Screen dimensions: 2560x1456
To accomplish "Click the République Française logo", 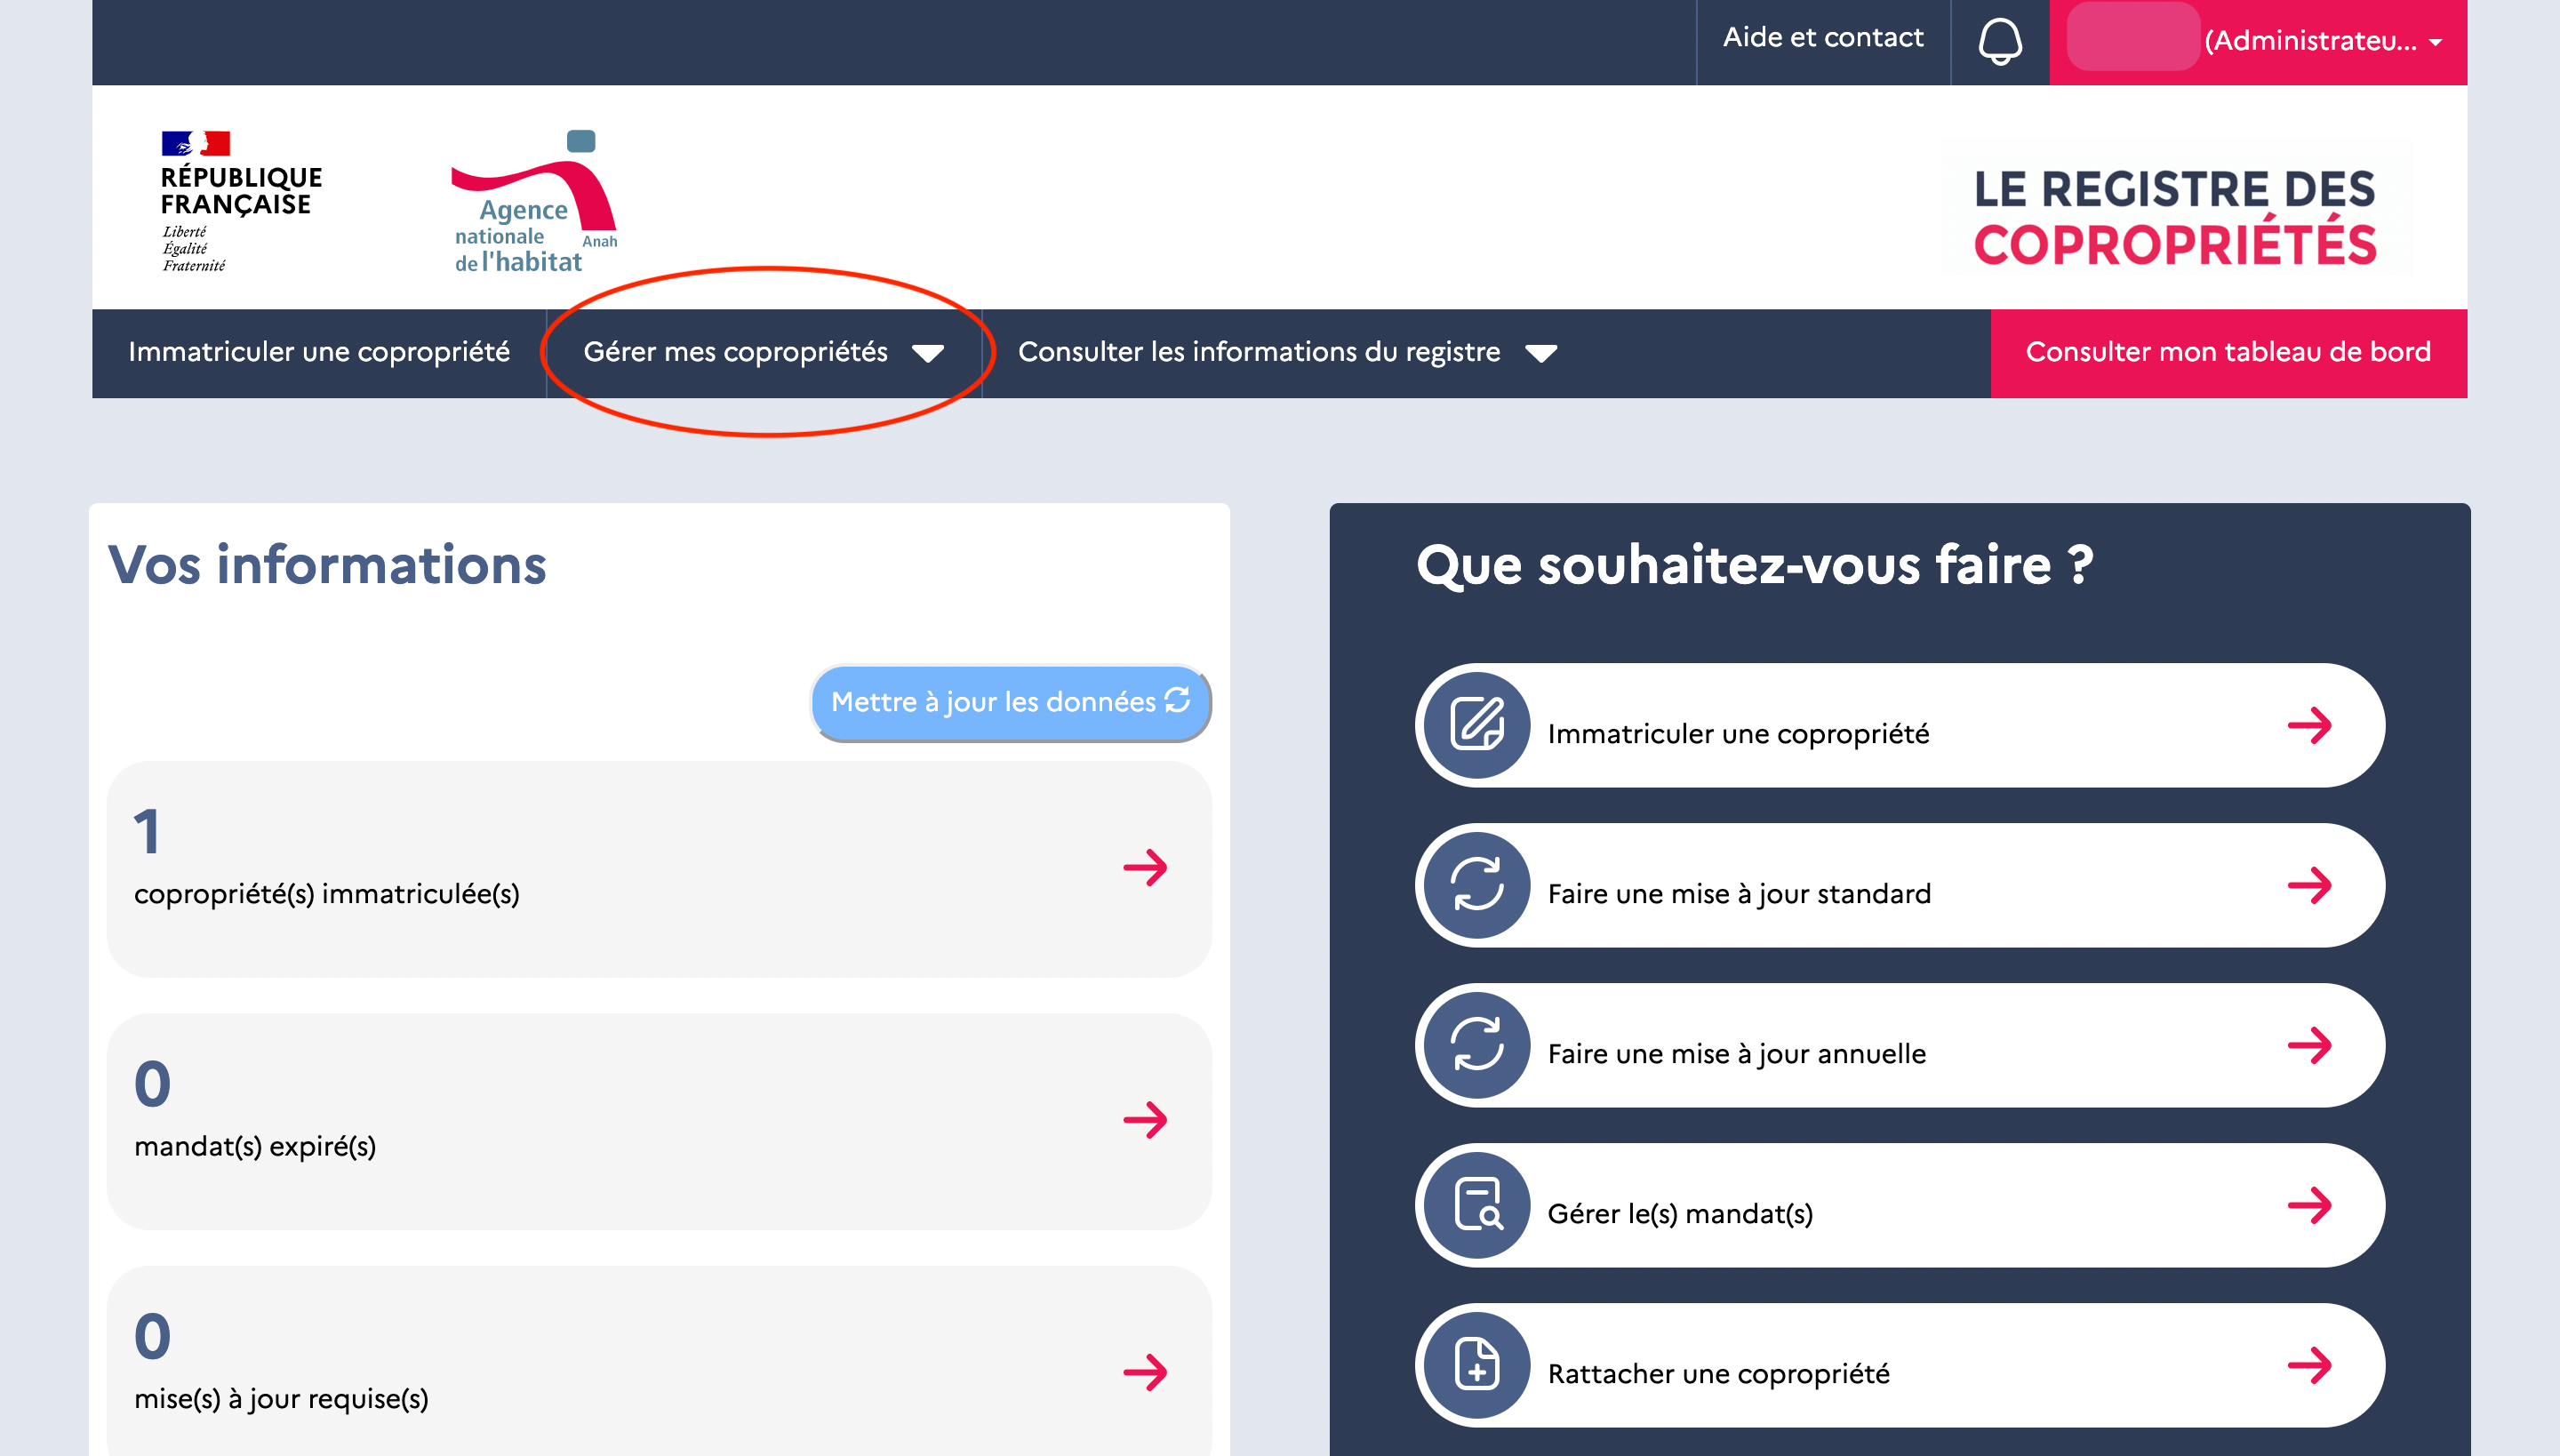I will 241,201.
